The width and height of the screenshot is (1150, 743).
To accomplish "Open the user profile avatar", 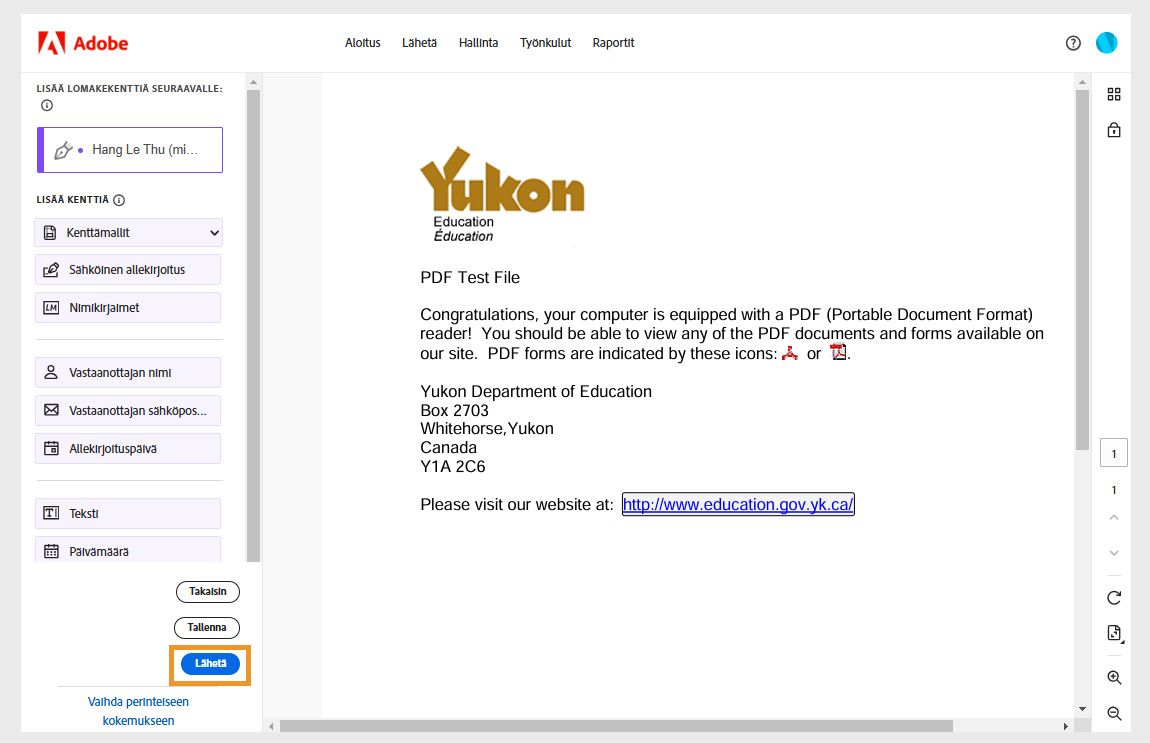I will click(x=1106, y=43).
